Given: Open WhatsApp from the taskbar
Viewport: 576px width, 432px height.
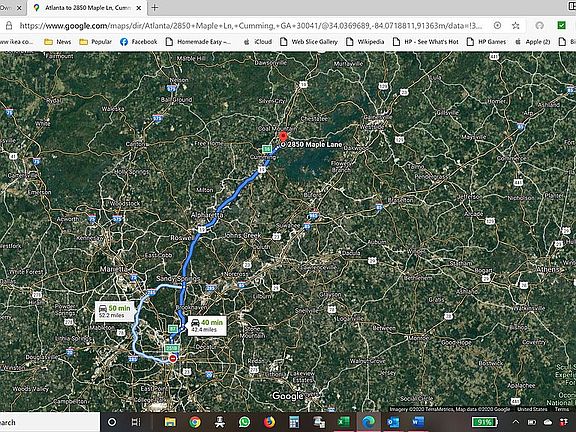Looking at the screenshot, I should tap(244, 422).
